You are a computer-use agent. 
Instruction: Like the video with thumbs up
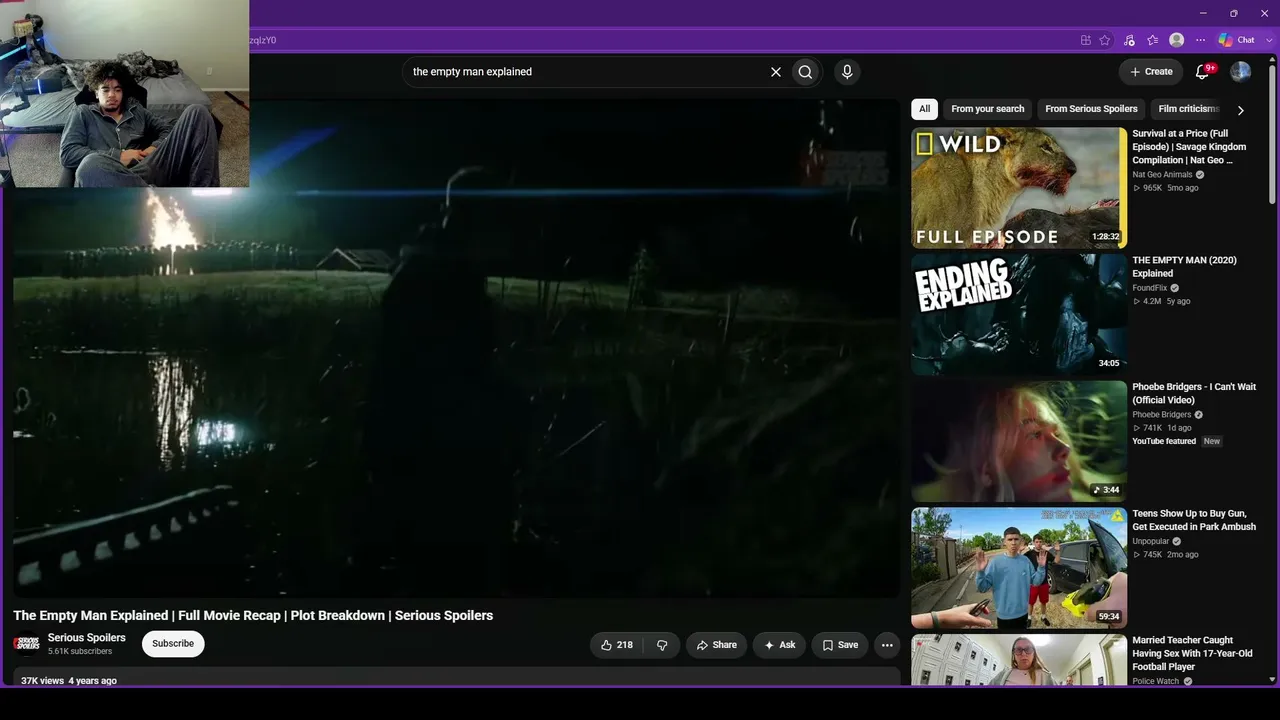tap(617, 645)
